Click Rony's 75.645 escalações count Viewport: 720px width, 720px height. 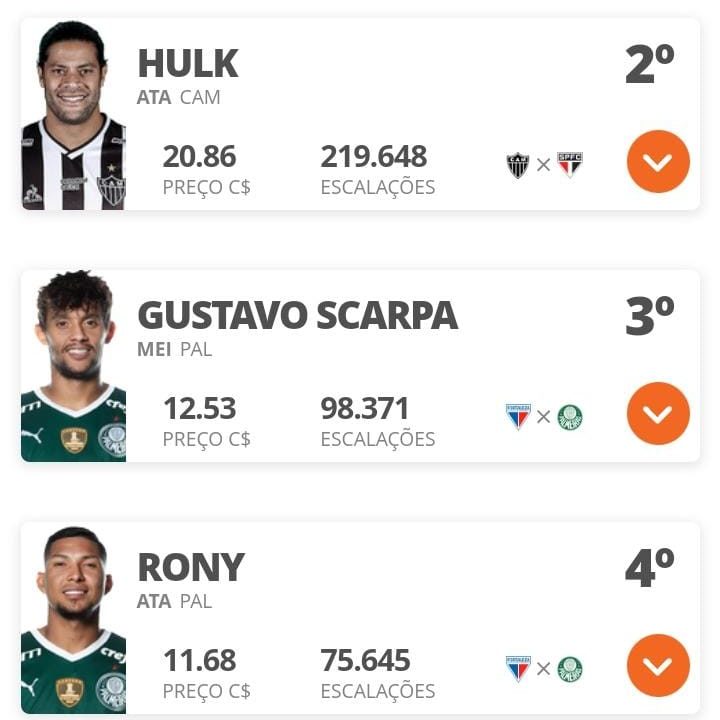pos(366,660)
